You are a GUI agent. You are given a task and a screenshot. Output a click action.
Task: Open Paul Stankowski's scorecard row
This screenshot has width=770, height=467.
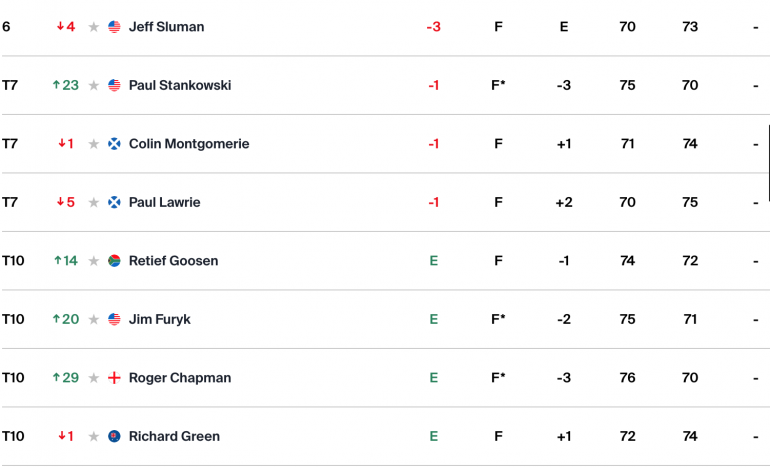point(385,85)
